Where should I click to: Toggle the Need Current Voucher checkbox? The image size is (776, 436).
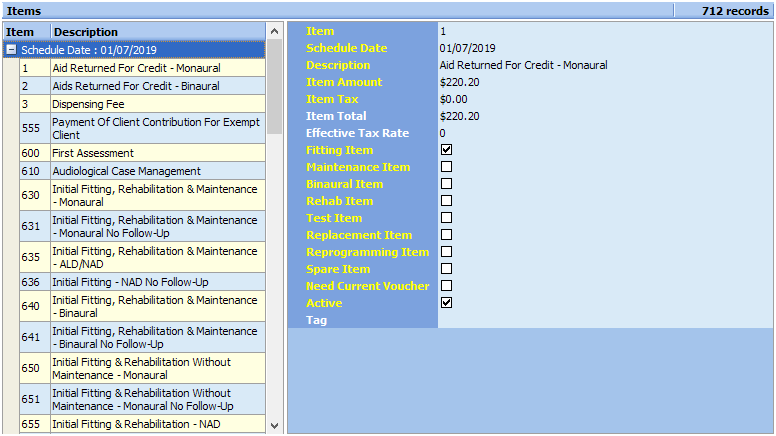tap(446, 286)
